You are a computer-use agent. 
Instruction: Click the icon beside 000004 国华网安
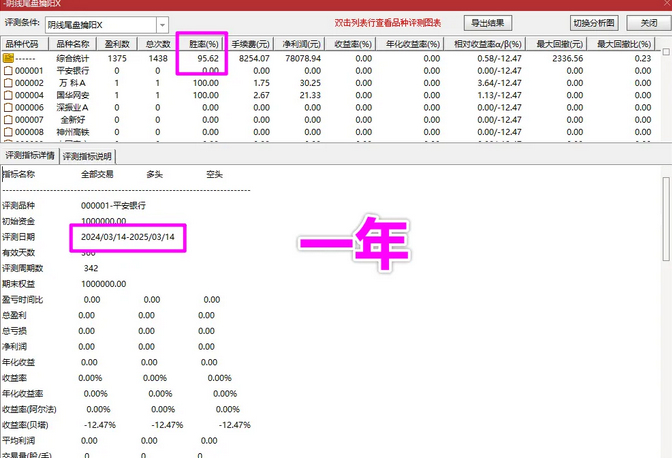(8, 95)
